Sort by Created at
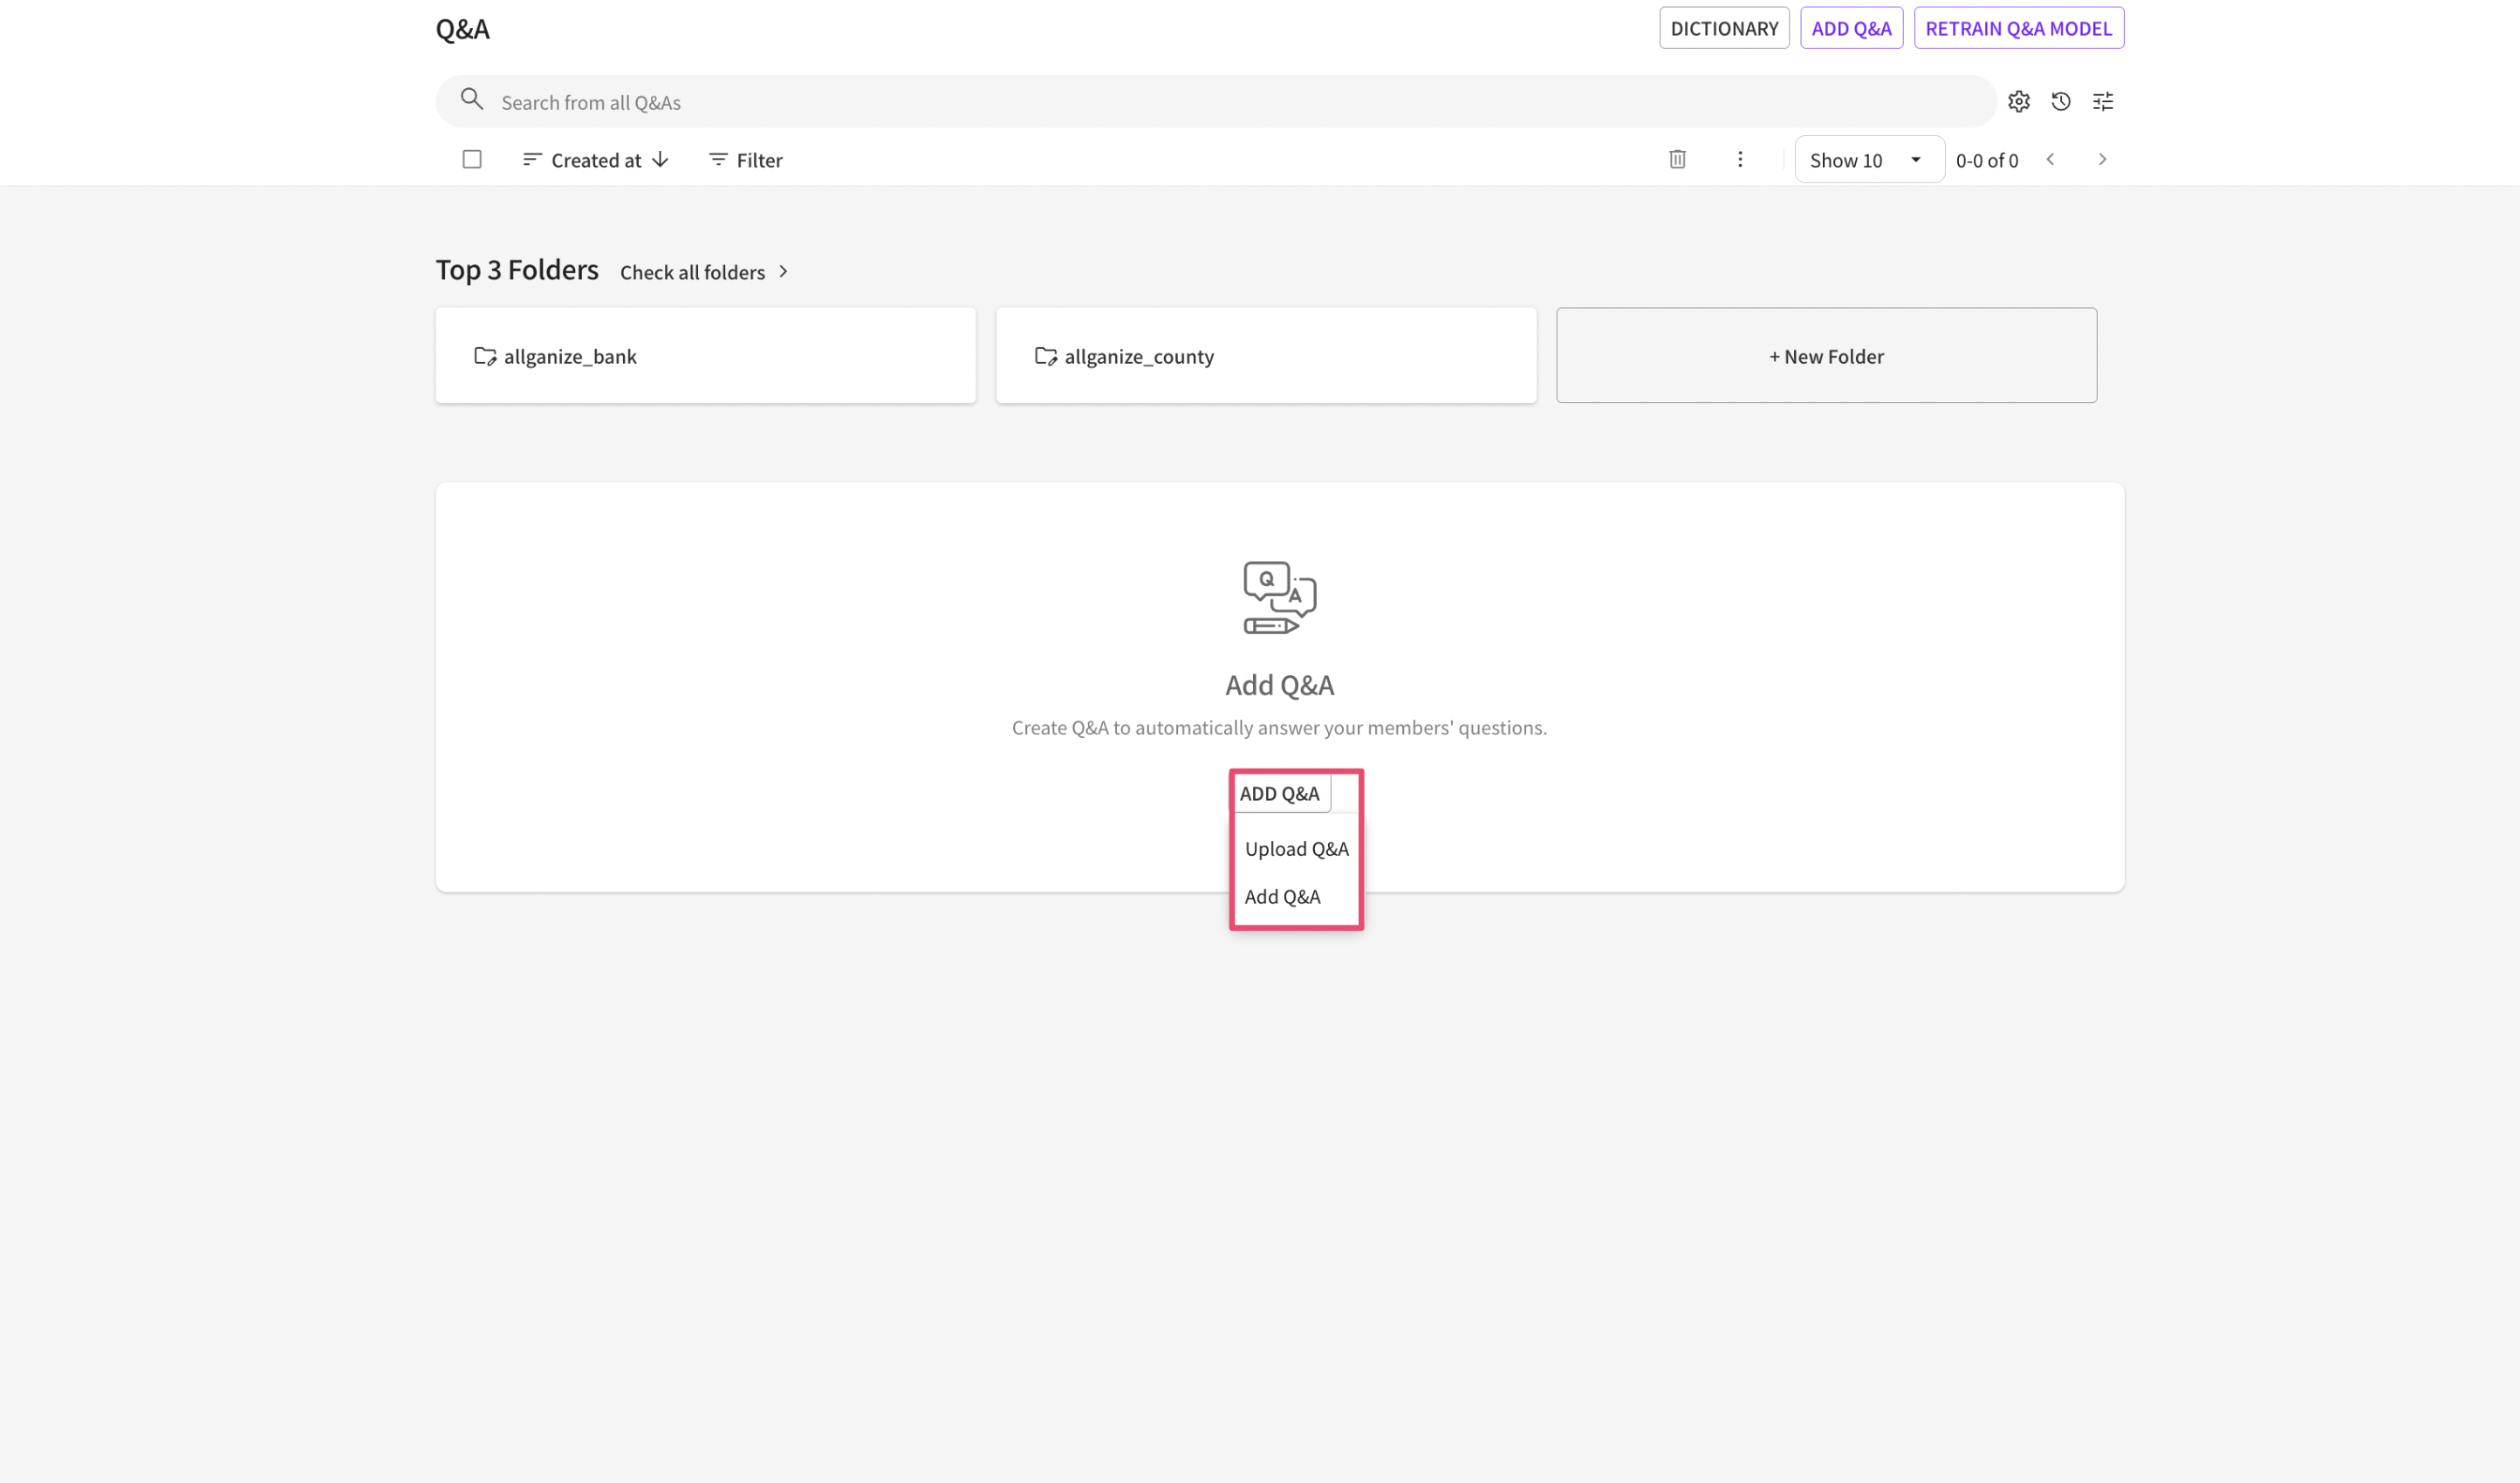Screen dimensions: 2520x1483 point(596,160)
